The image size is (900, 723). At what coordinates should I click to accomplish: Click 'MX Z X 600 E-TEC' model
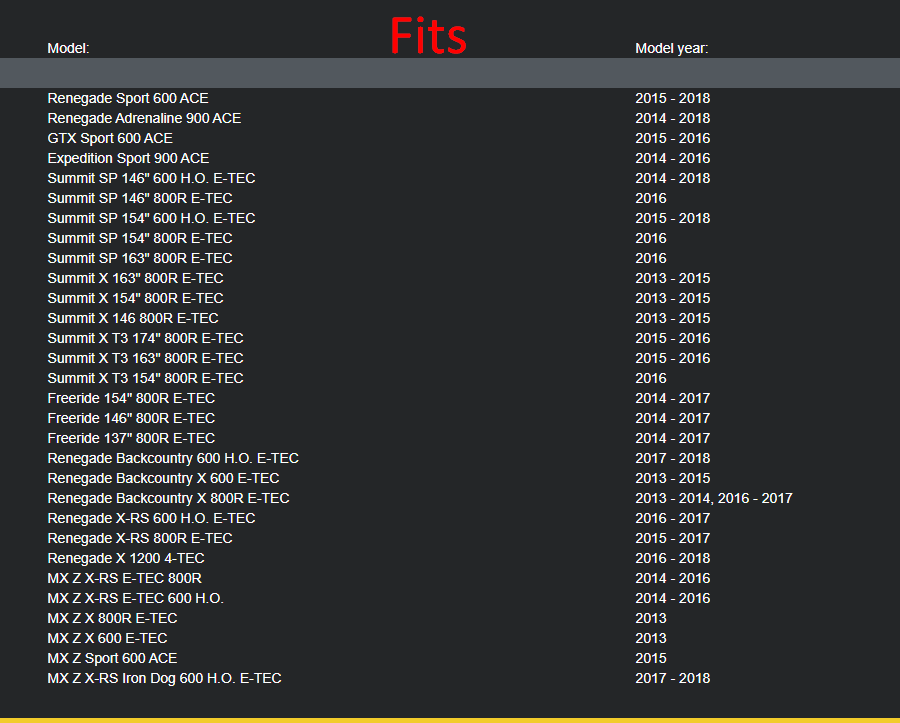coord(107,639)
